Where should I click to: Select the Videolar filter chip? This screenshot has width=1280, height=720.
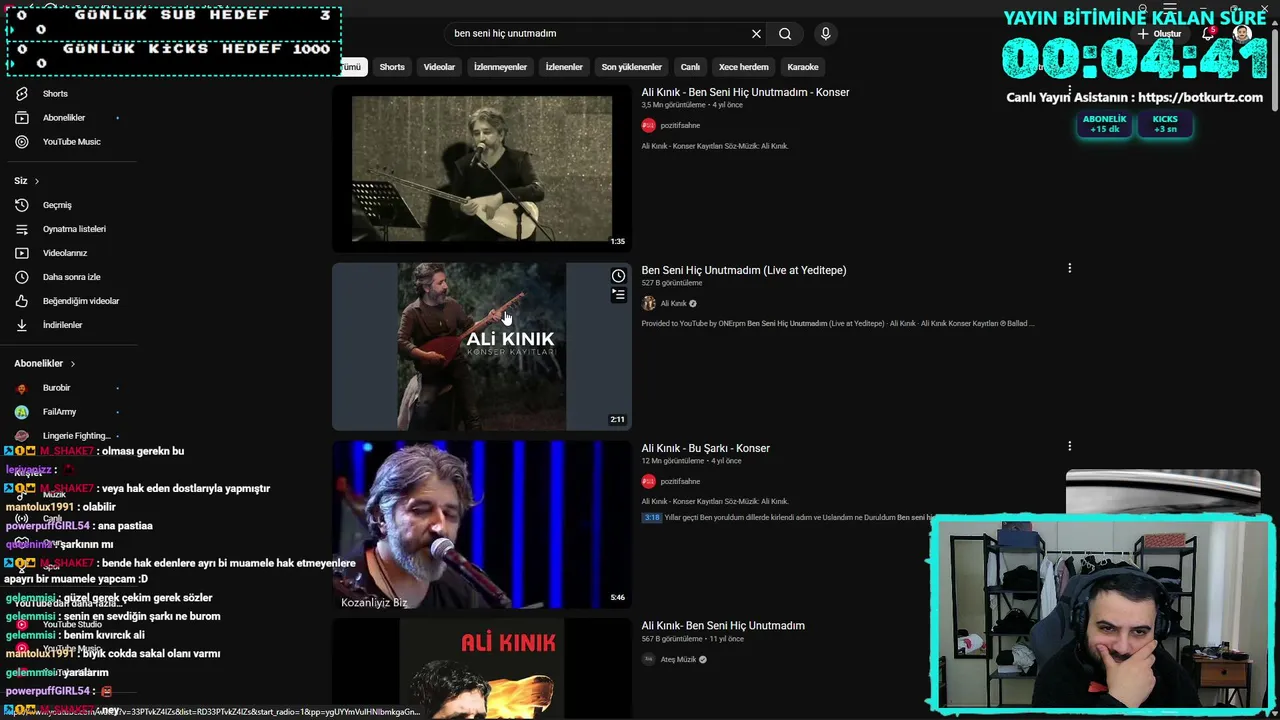[439, 67]
